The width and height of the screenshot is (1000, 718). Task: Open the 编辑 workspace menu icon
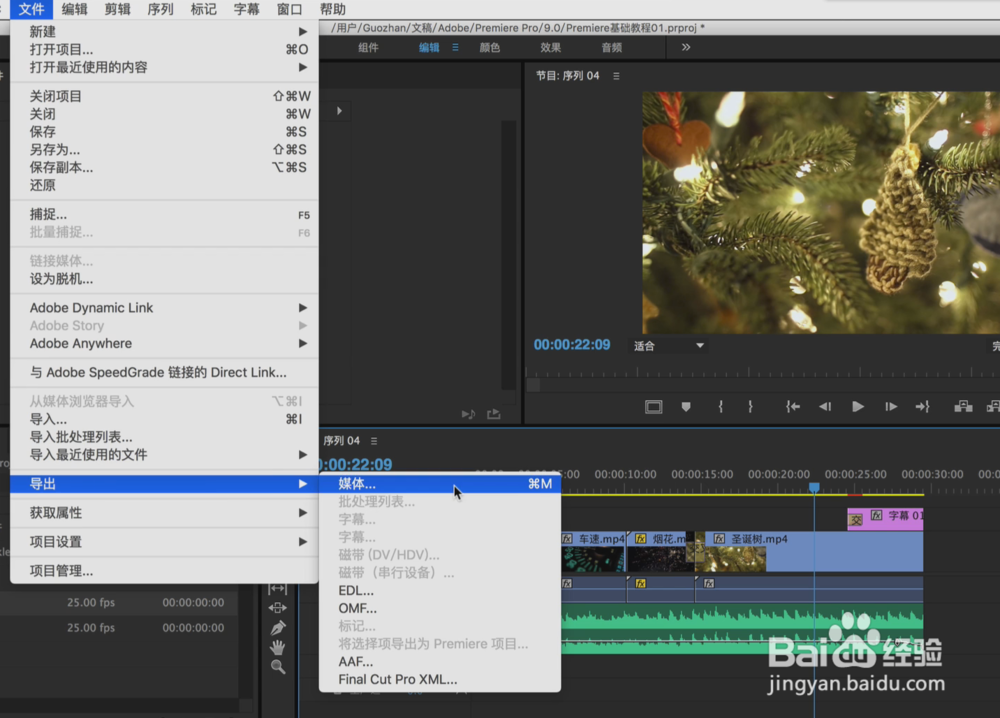pyautogui.click(x=455, y=47)
